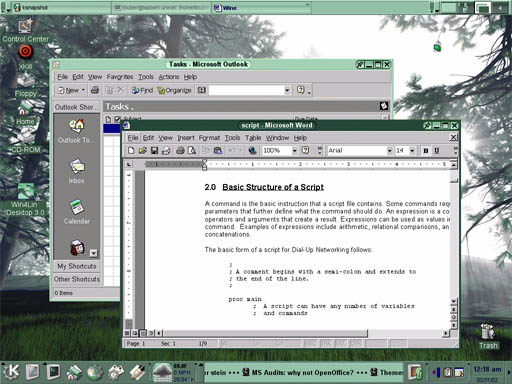512x384 pixels.
Task: Click the Outlook bar down scroll arrow
Action: point(94,253)
